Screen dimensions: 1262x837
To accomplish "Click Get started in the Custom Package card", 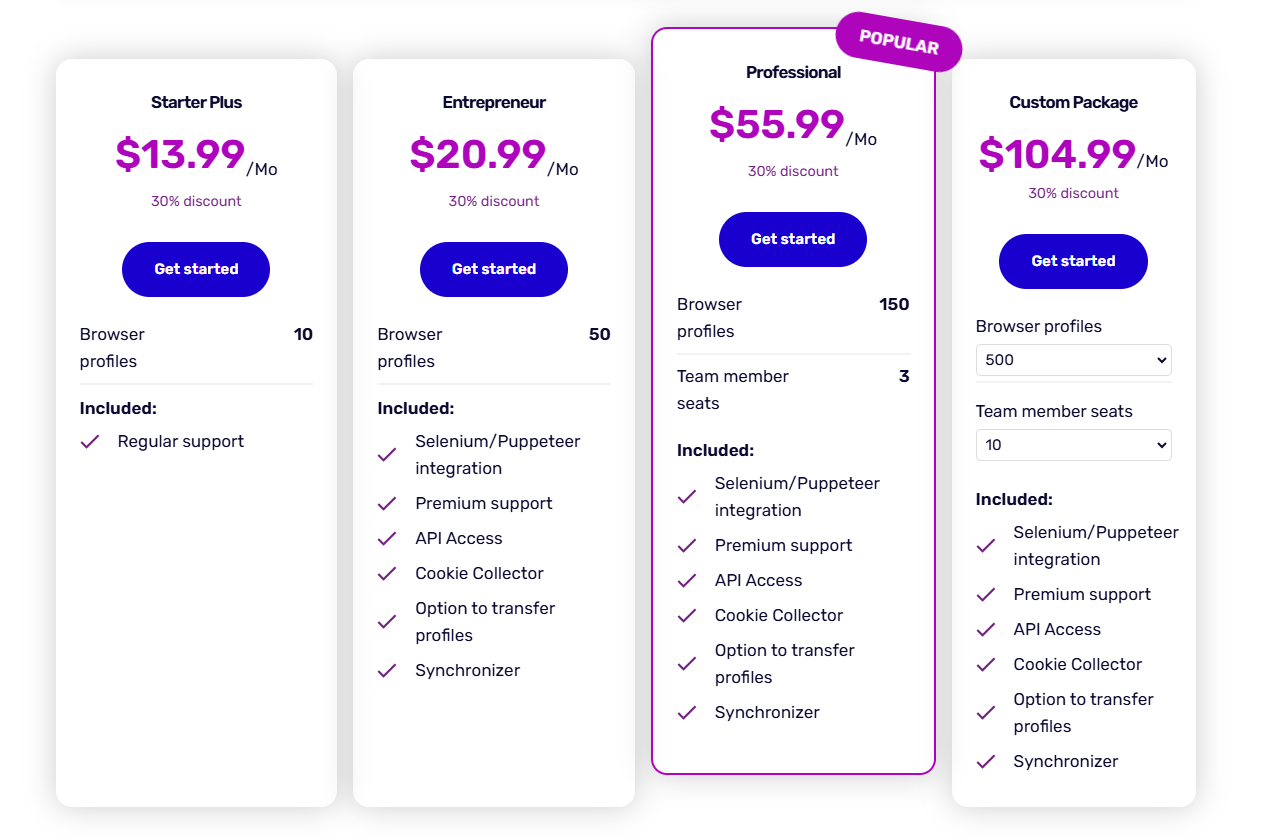I will 1073,261.
